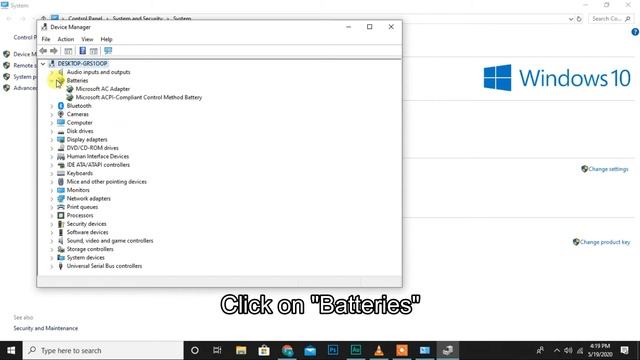Click the refresh button in System address bar
The height and width of the screenshot is (360, 640).
point(579,19)
